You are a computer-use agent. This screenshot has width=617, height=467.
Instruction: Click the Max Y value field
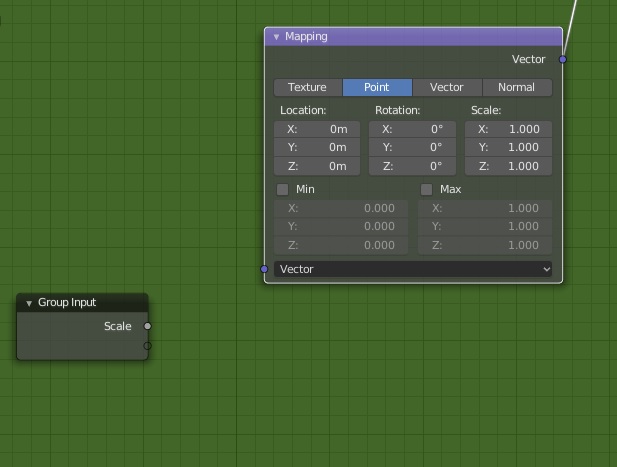pos(485,227)
